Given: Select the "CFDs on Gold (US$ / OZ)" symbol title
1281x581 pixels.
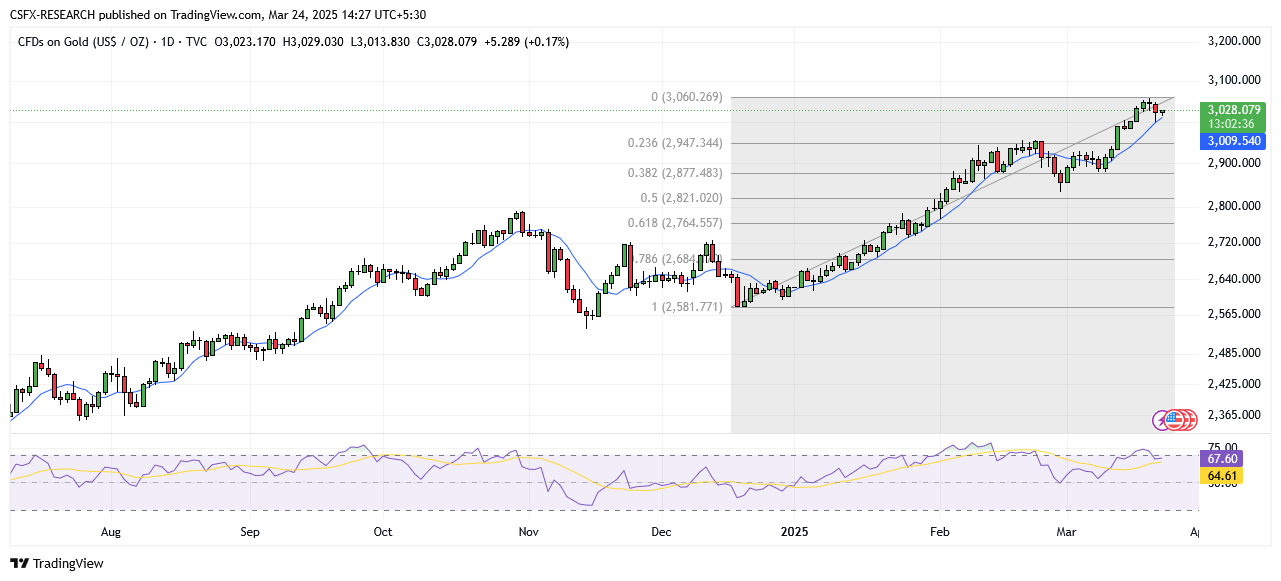Looking at the screenshot, I should pyautogui.click(x=85, y=41).
